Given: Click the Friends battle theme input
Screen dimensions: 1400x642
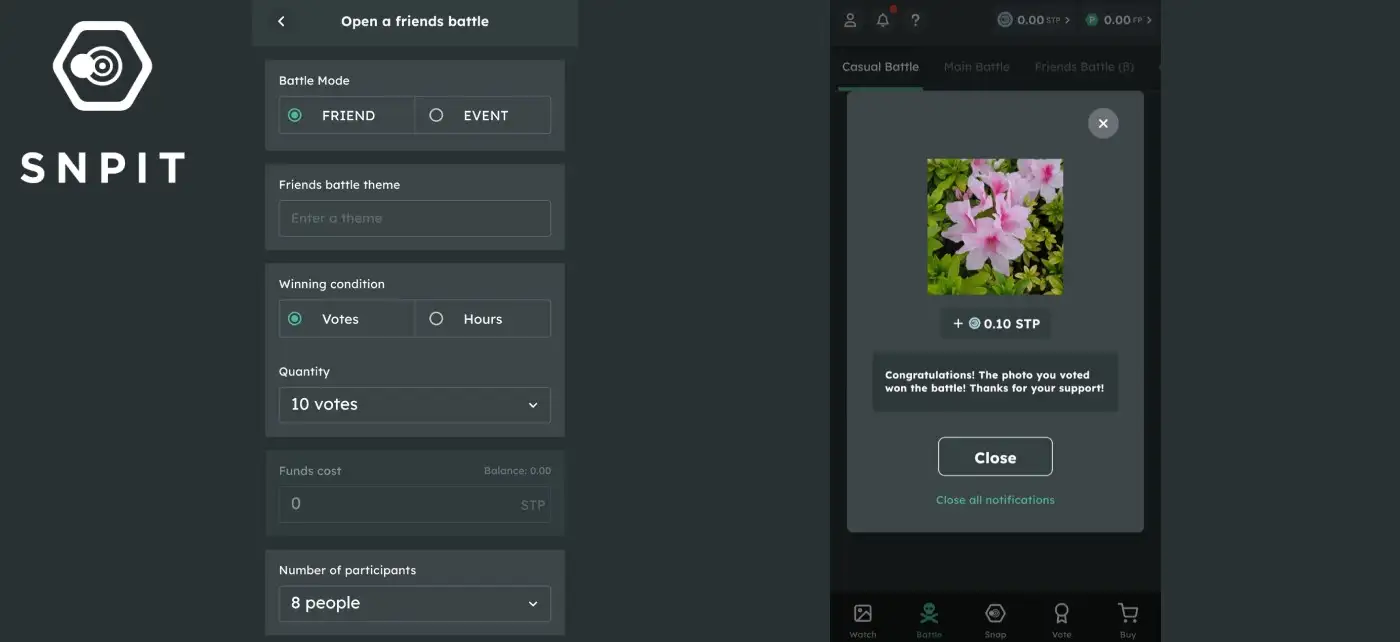Looking at the screenshot, I should tap(415, 218).
